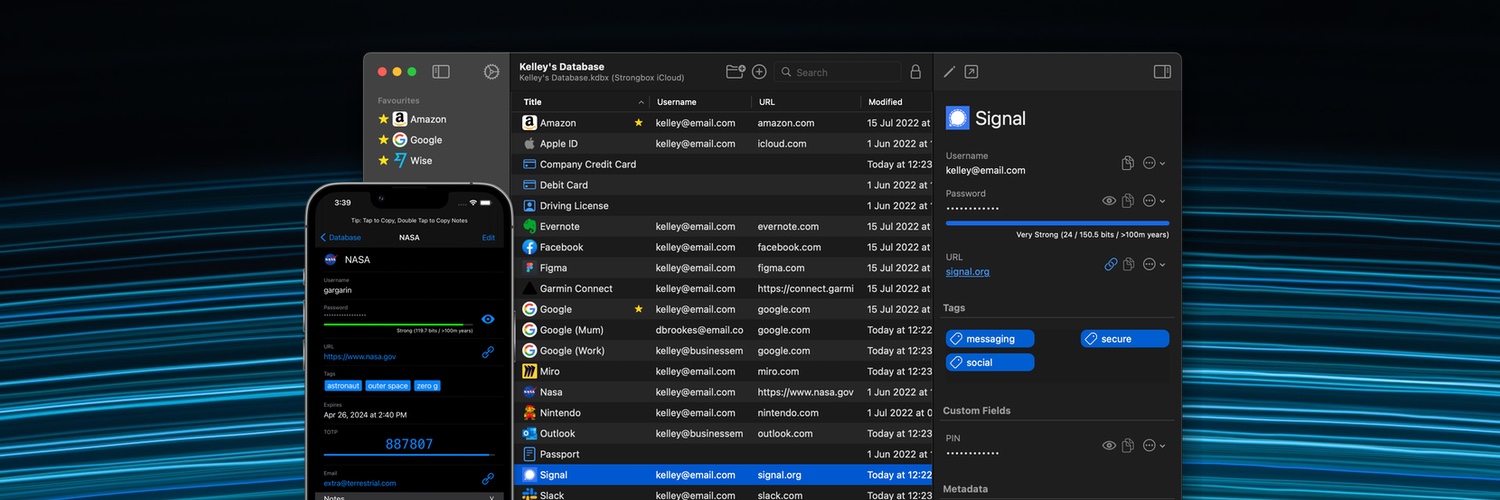Screen dimensions: 1500x500
Task: Select the Nintendo entry icon
Action: point(530,412)
